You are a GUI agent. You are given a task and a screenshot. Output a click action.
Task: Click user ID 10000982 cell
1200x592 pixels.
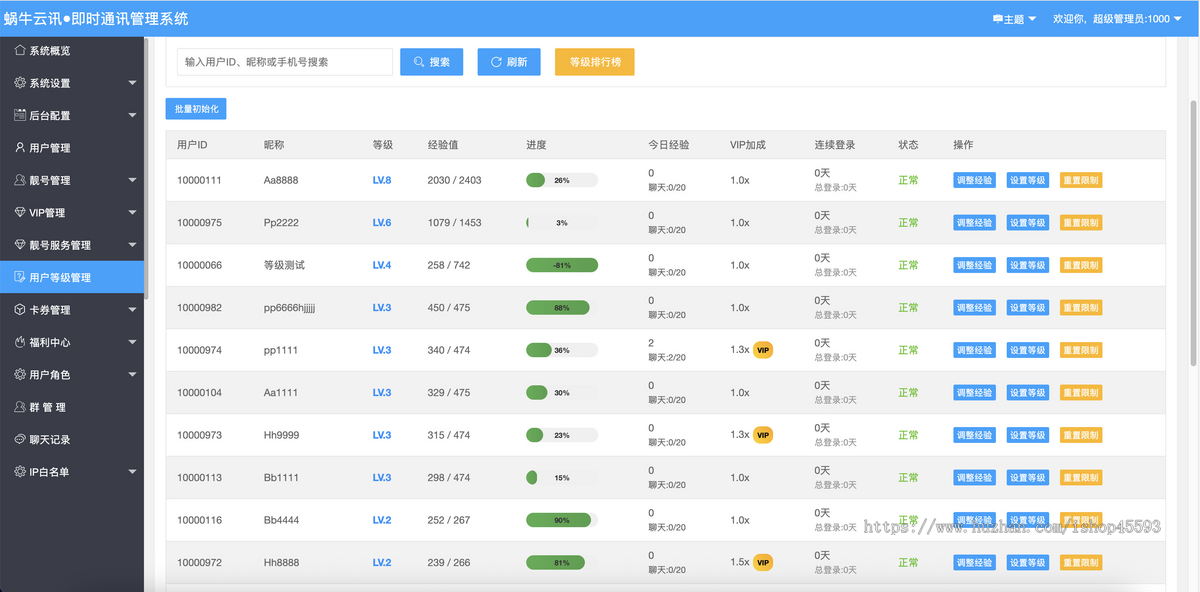[x=199, y=308]
